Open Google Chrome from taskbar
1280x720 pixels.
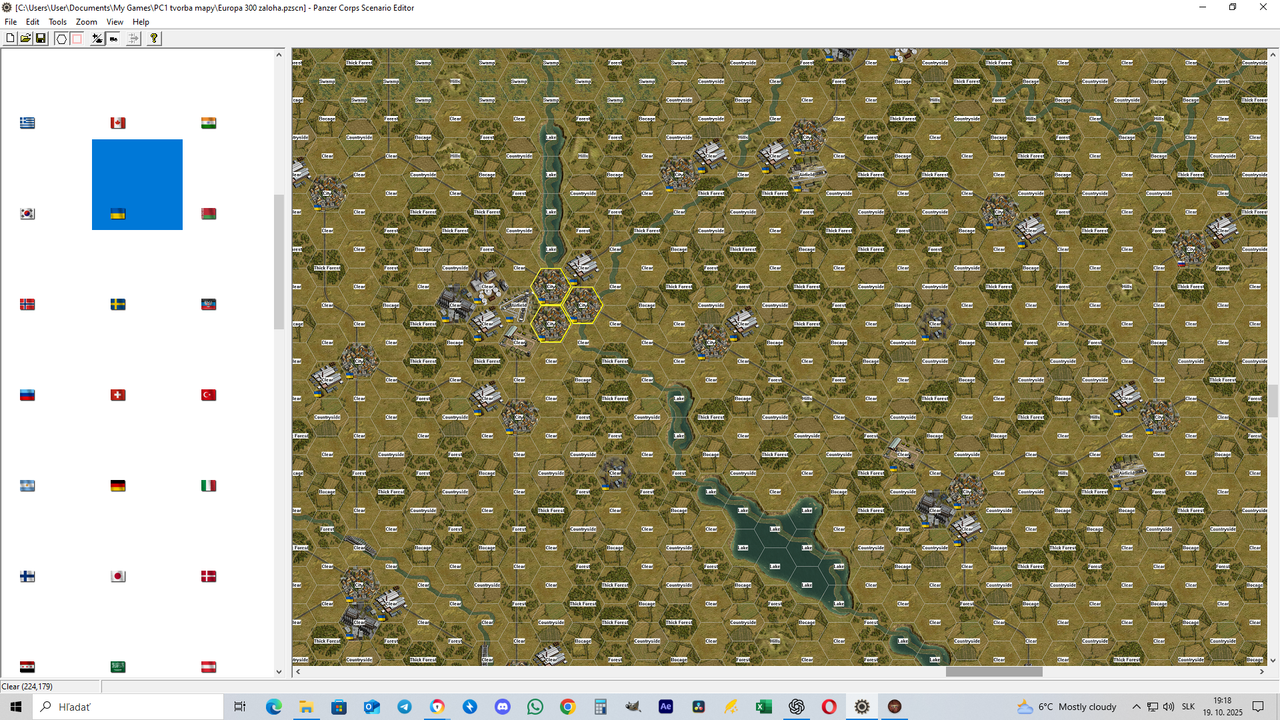pyautogui.click(x=567, y=706)
